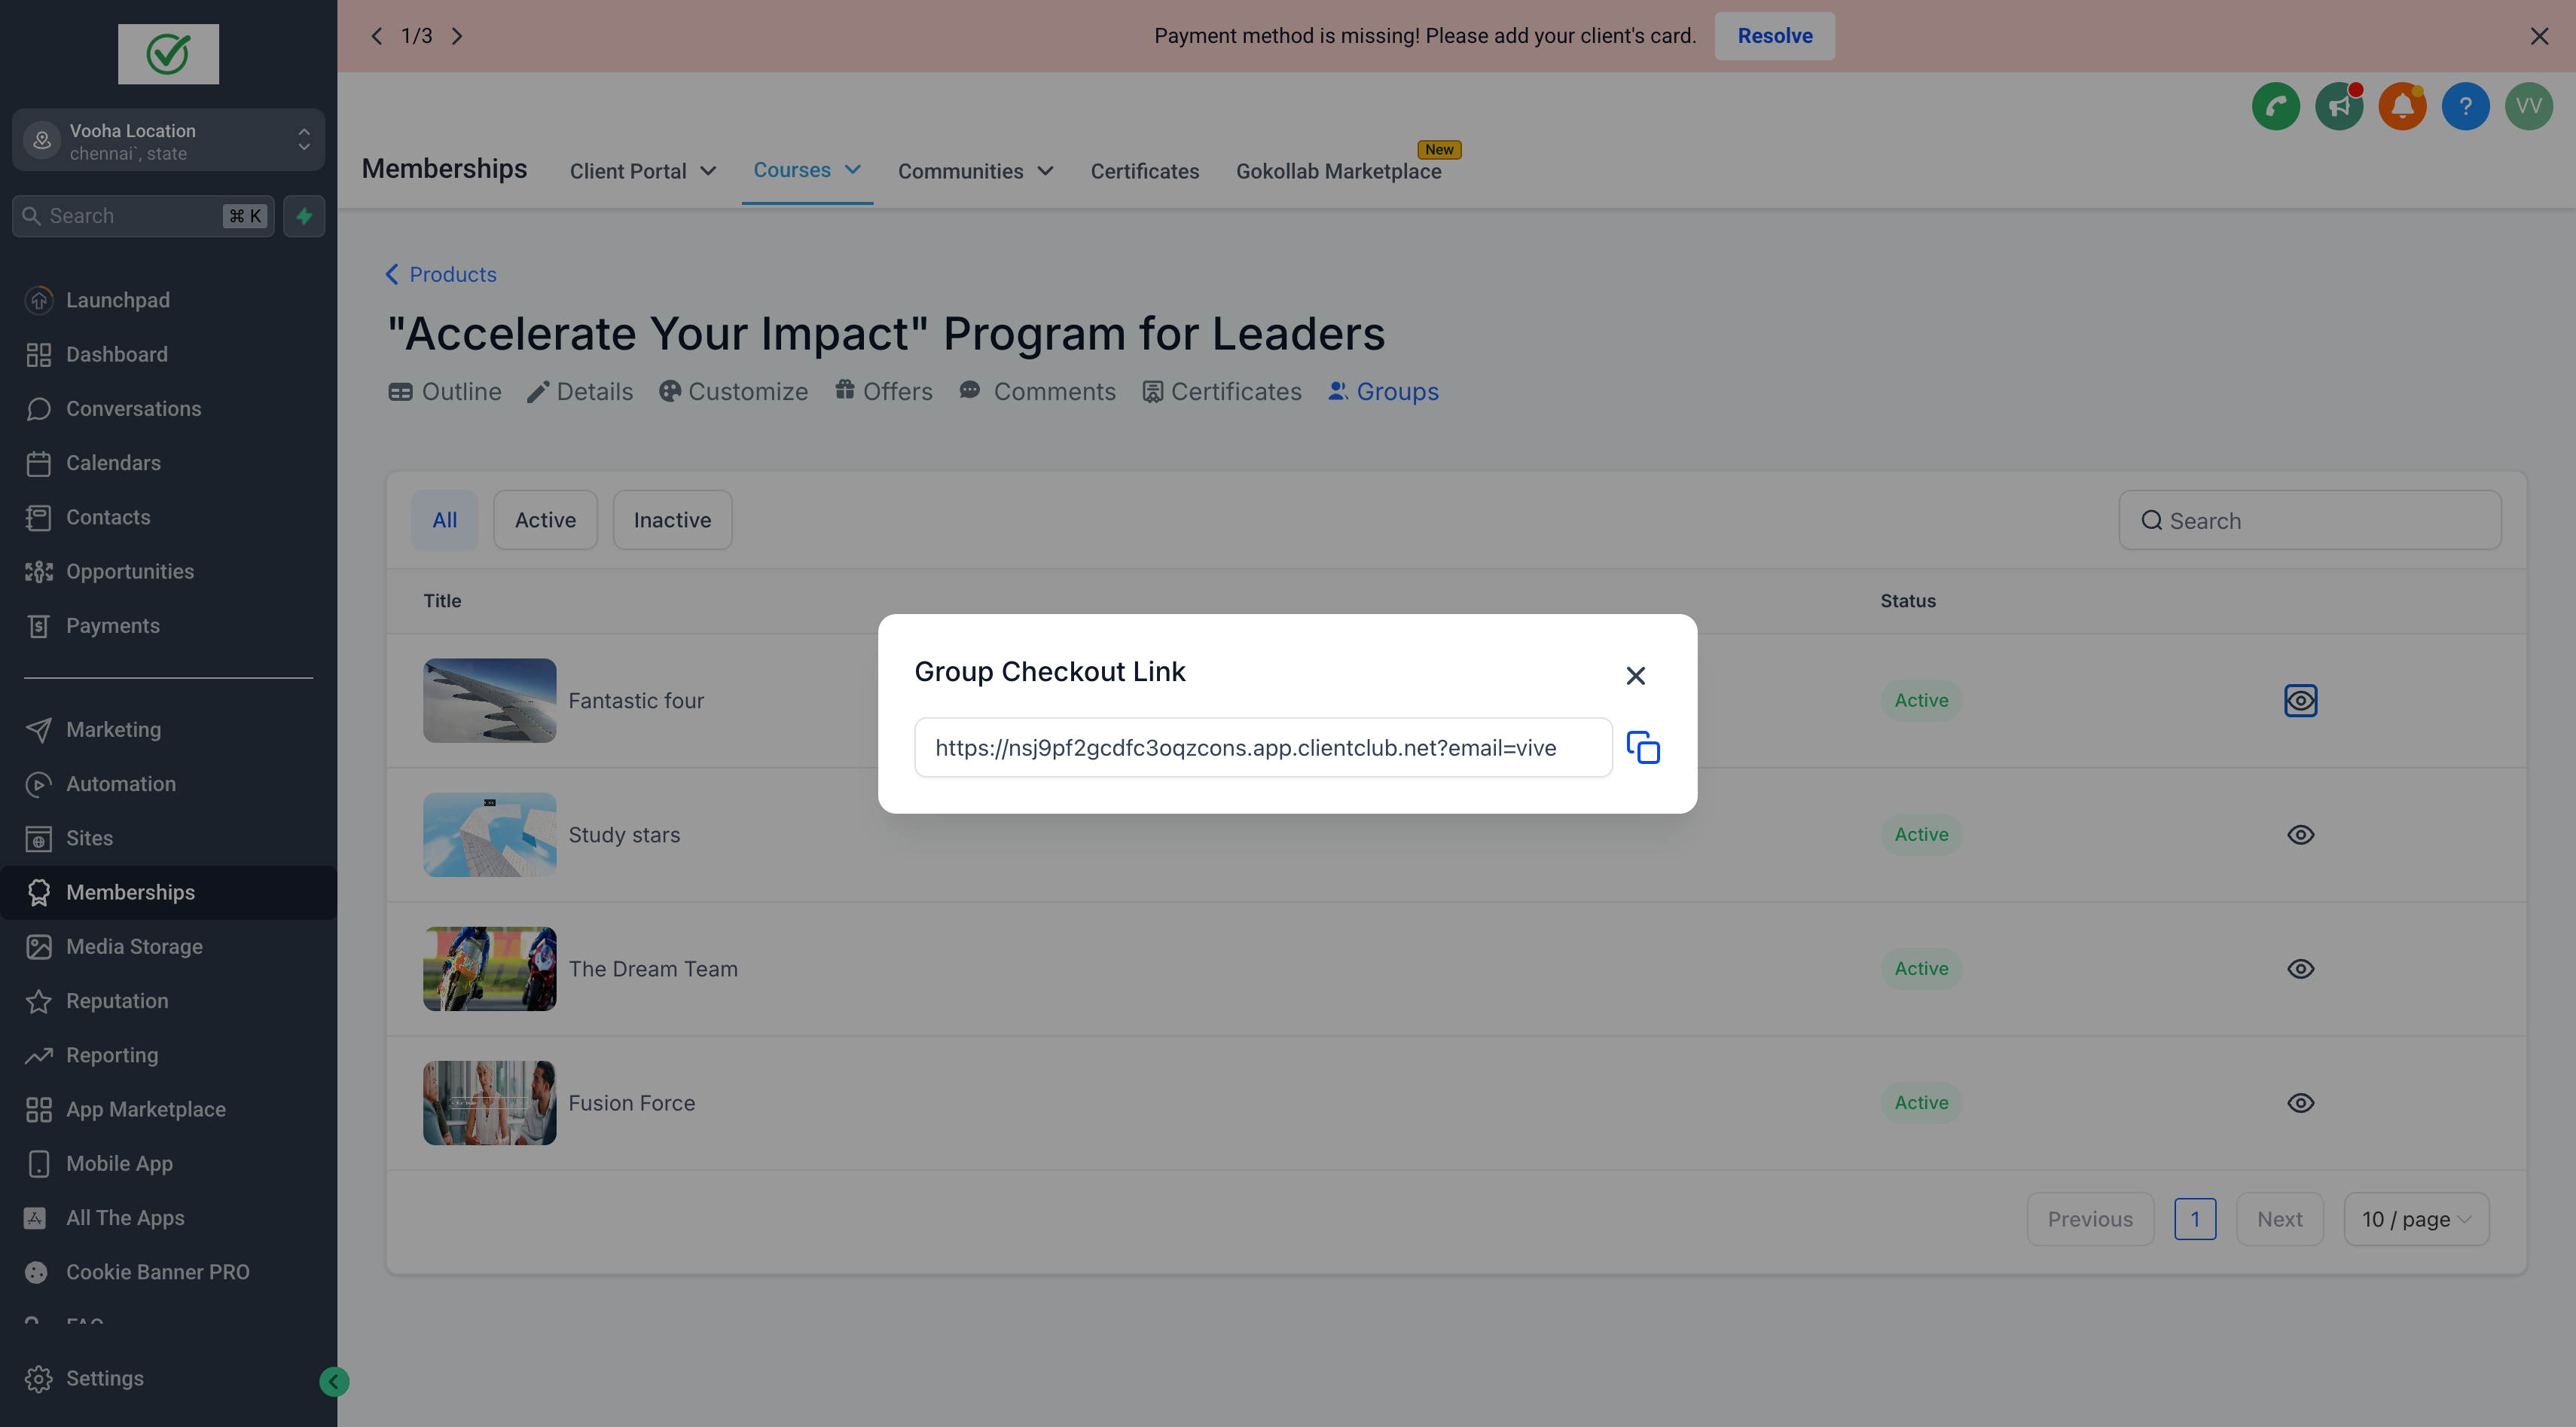Toggle eye icon for The Dream Team
Screen dimensions: 2576x1427
pos(2300,968)
